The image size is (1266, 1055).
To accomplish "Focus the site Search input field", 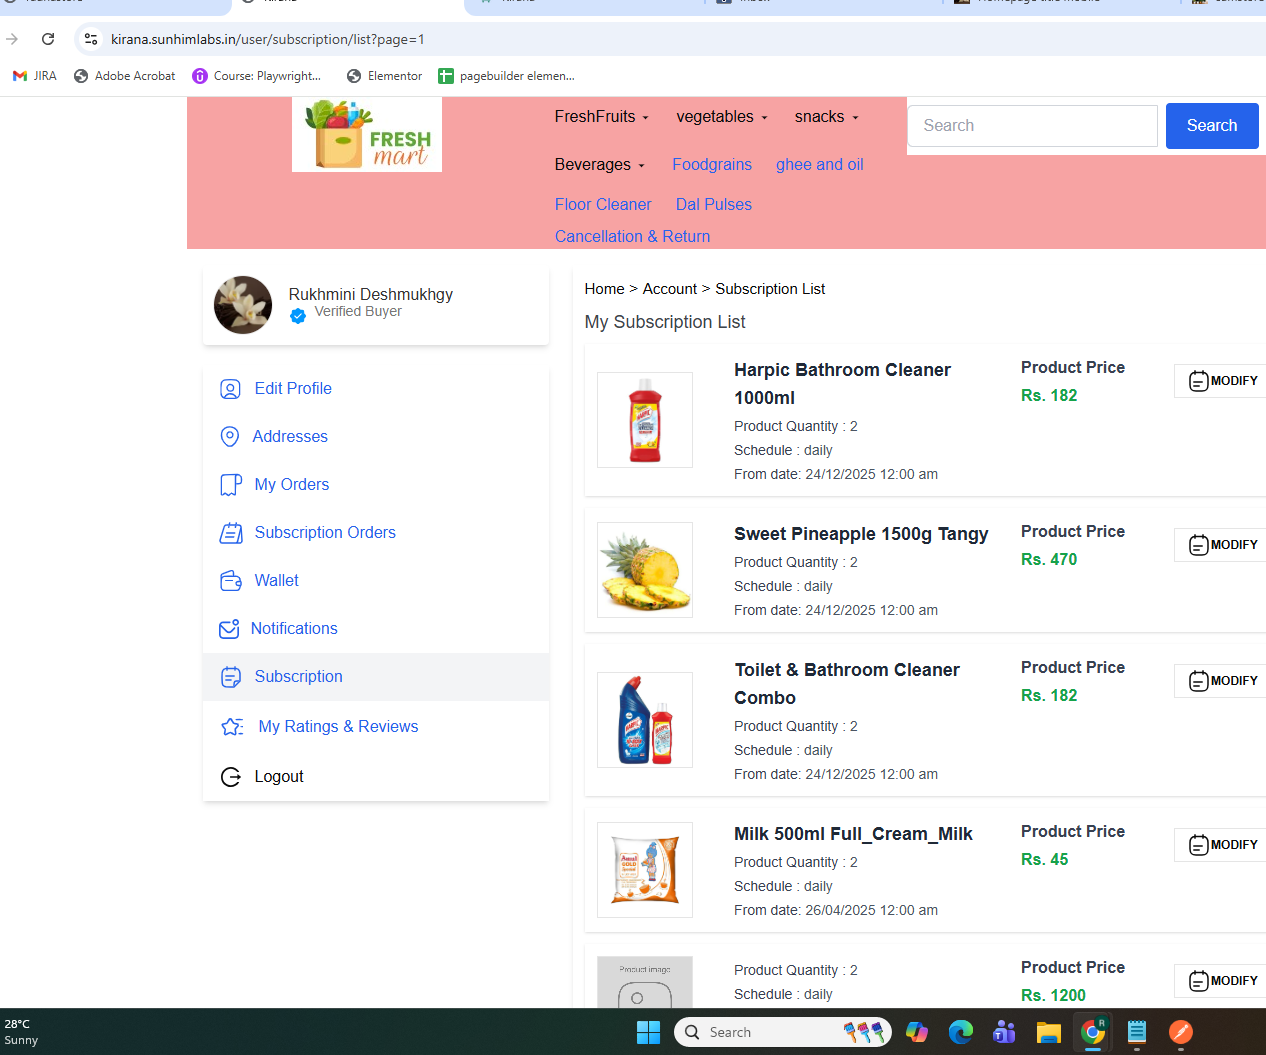I will [1033, 126].
